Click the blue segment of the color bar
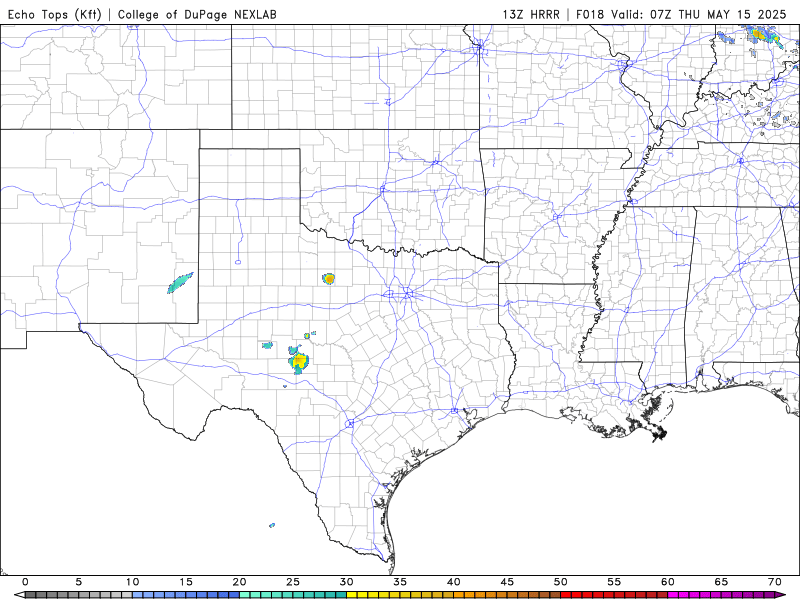Screen dimensions: 800x600 (x=186, y=595)
